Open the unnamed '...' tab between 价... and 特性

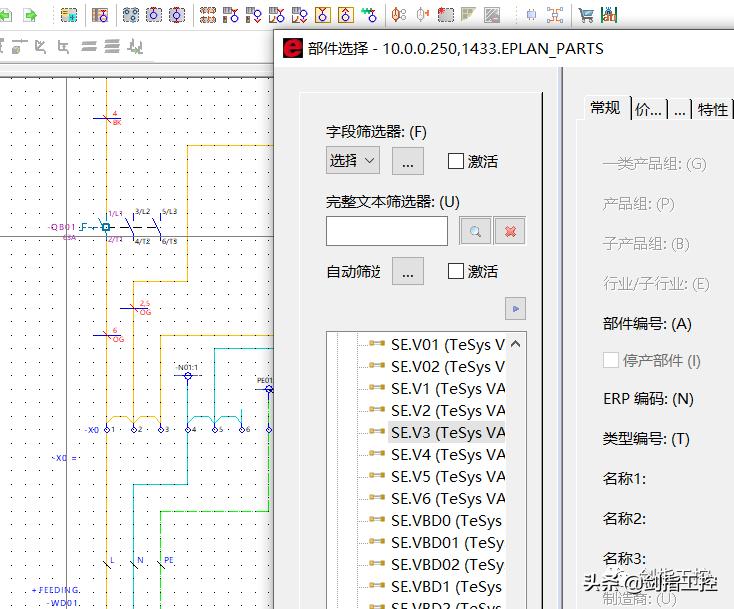pyautogui.click(x=680, y=110)
